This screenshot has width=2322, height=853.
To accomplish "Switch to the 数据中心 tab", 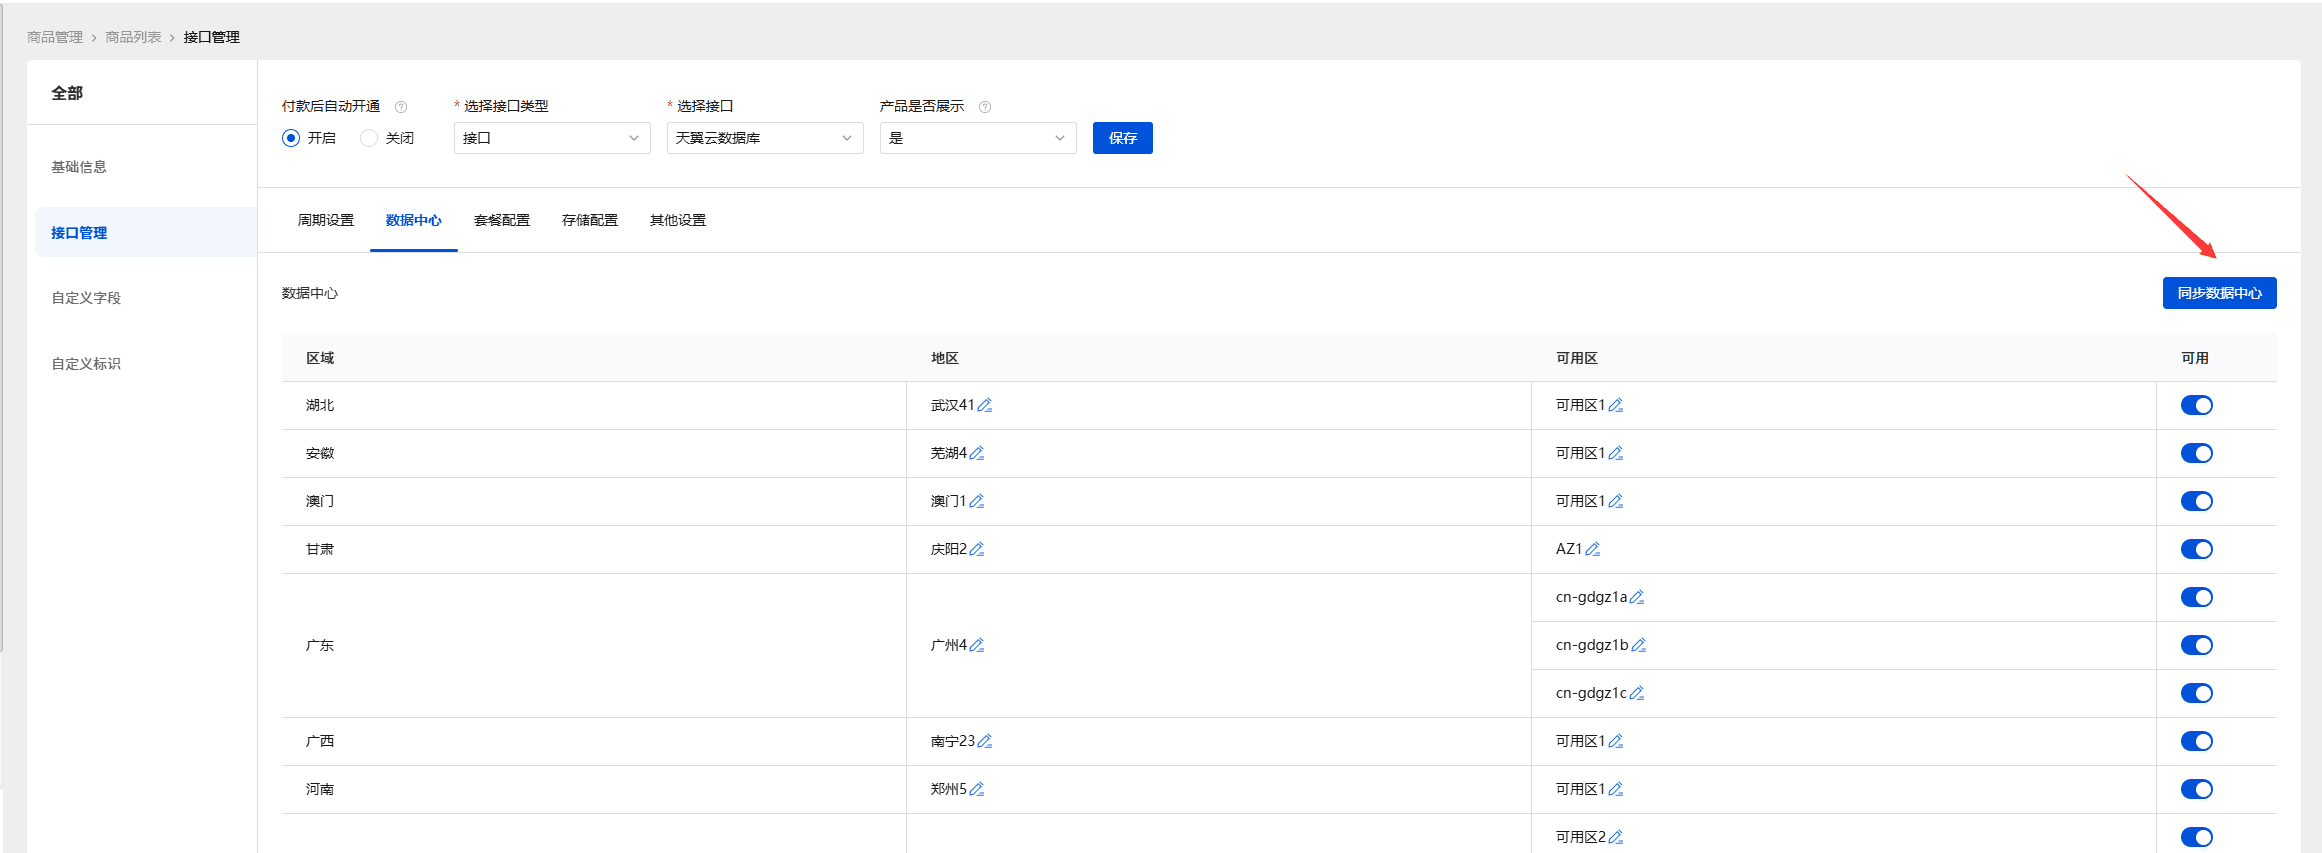I will coord(414,220).
